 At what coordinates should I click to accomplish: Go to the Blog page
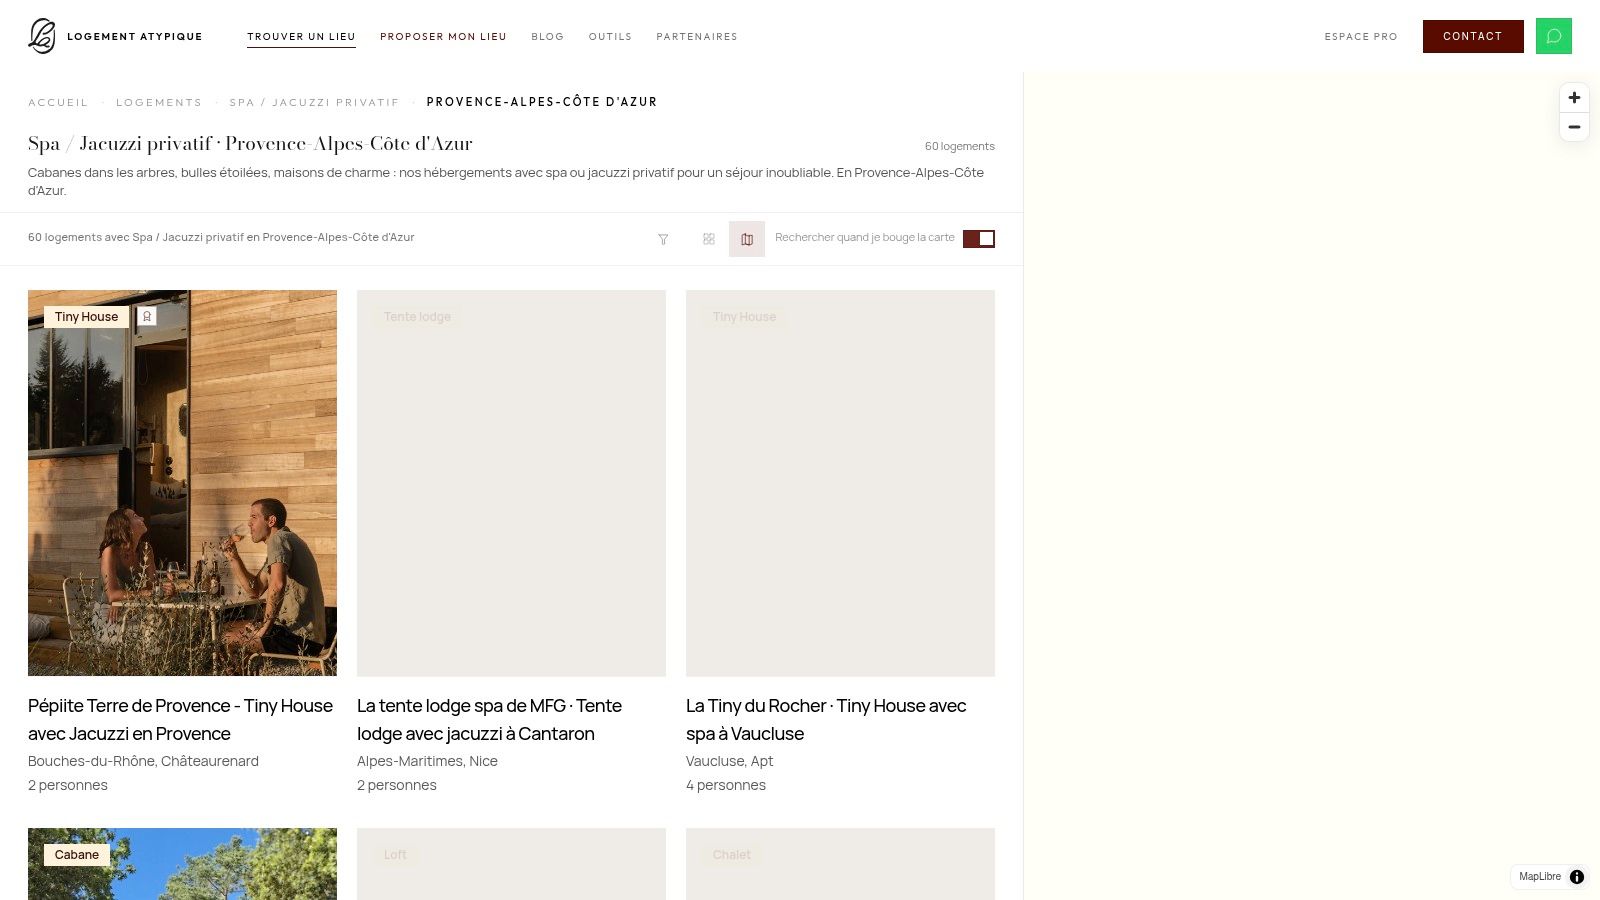[548, 37]
